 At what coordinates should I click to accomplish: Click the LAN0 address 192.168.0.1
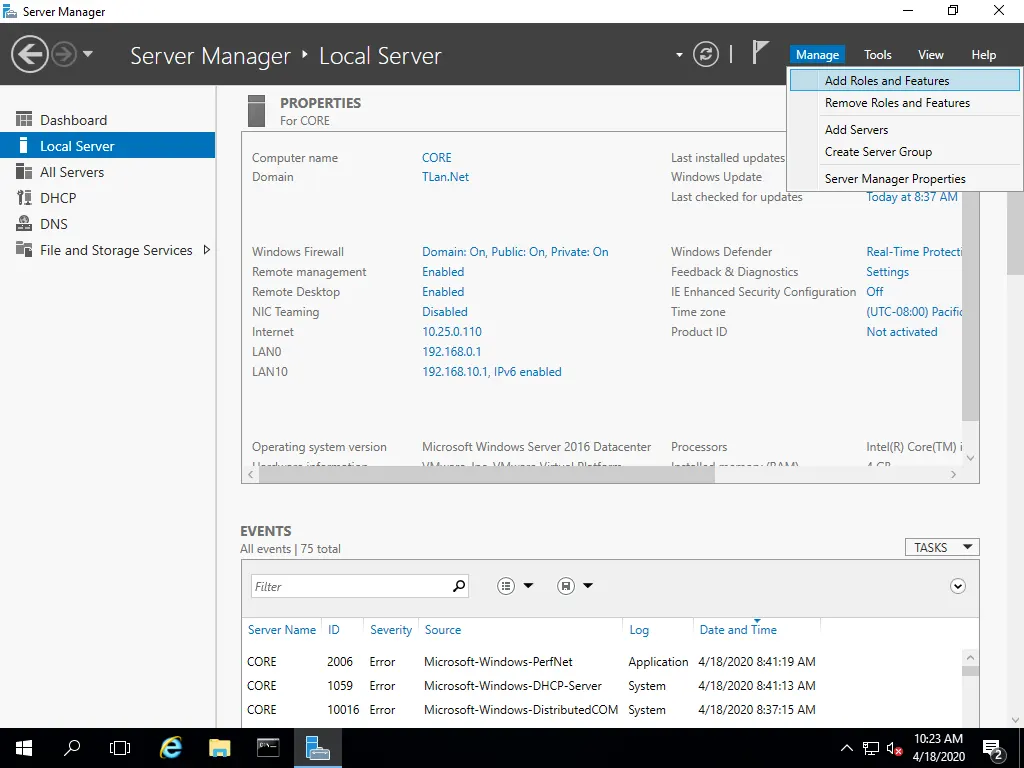(451, 351)
